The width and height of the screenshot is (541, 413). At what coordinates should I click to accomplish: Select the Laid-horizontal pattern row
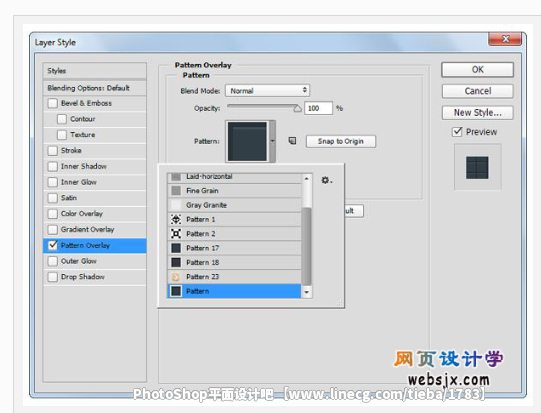(x=235, y=177)
